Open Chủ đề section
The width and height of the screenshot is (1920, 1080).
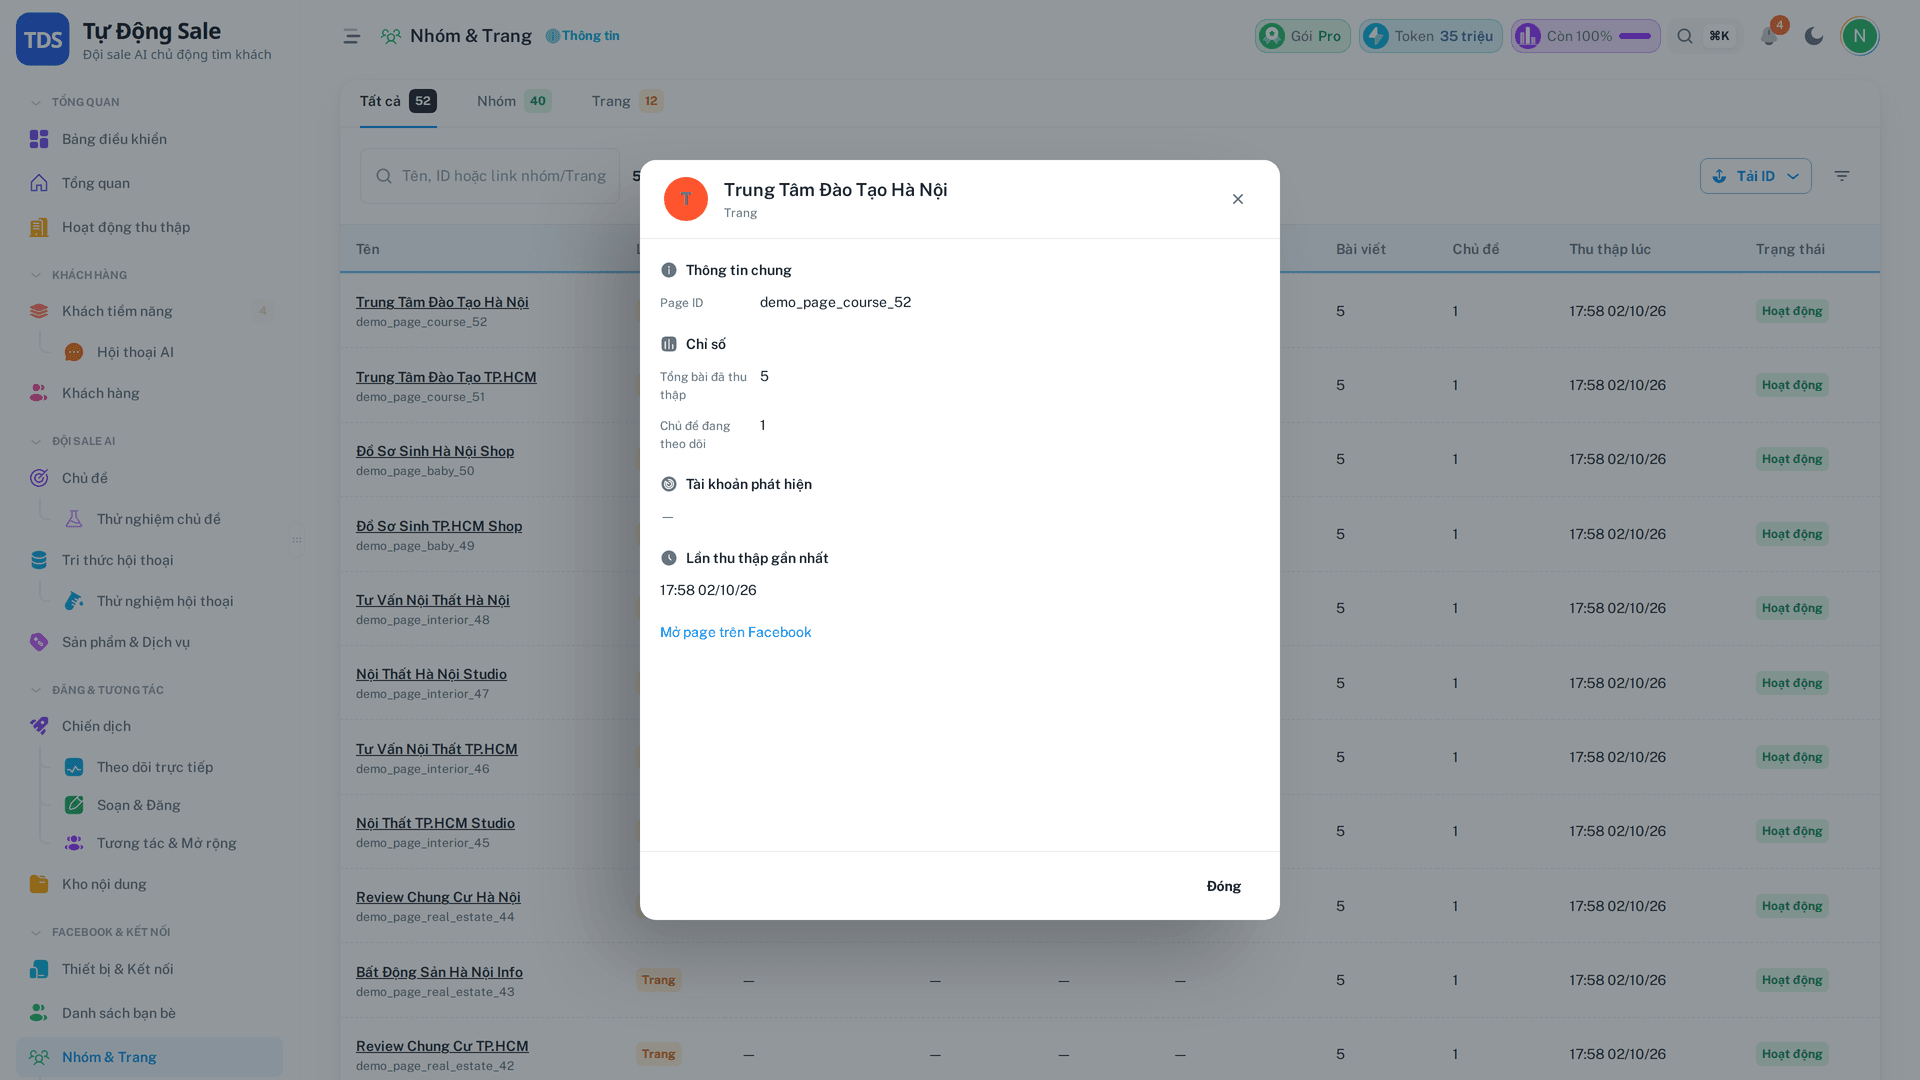[x=149, y=478]
